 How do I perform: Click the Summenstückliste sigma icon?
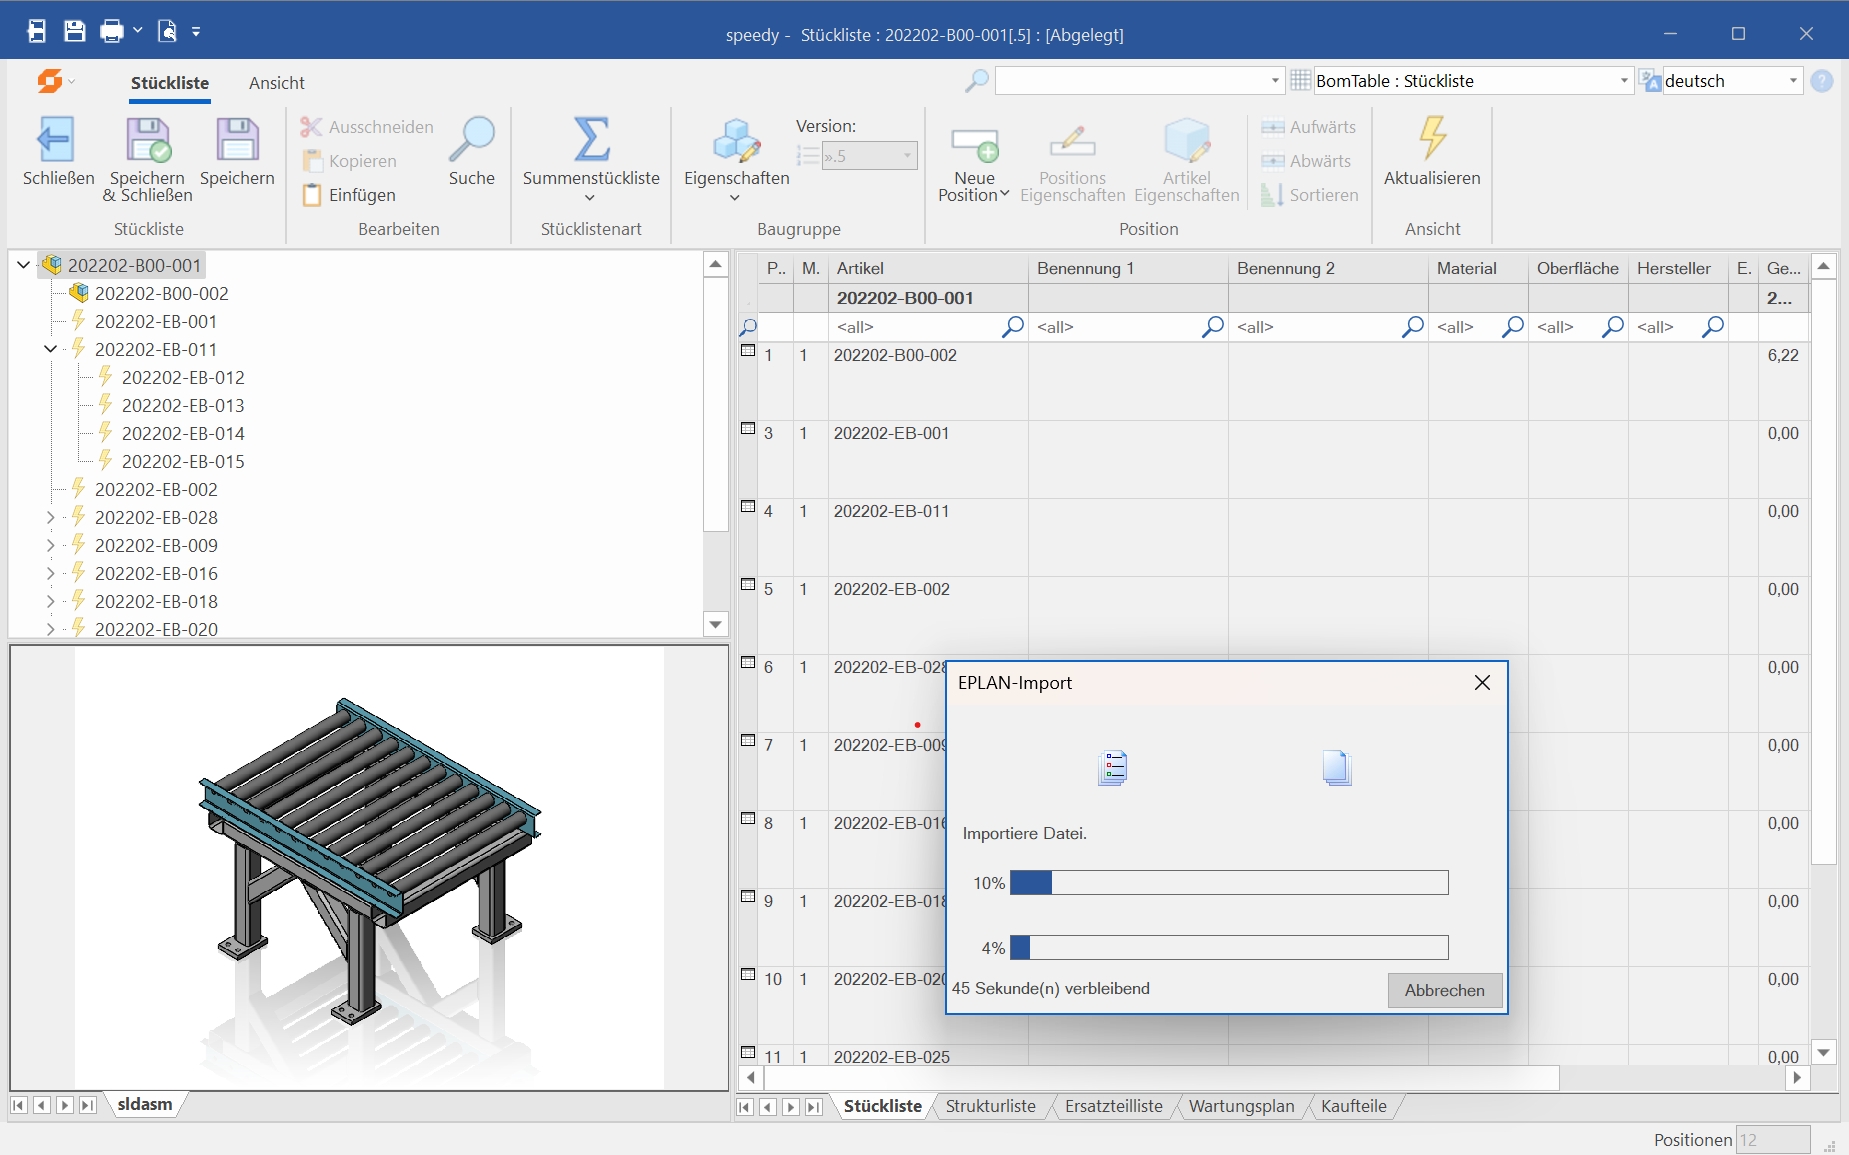591,140
